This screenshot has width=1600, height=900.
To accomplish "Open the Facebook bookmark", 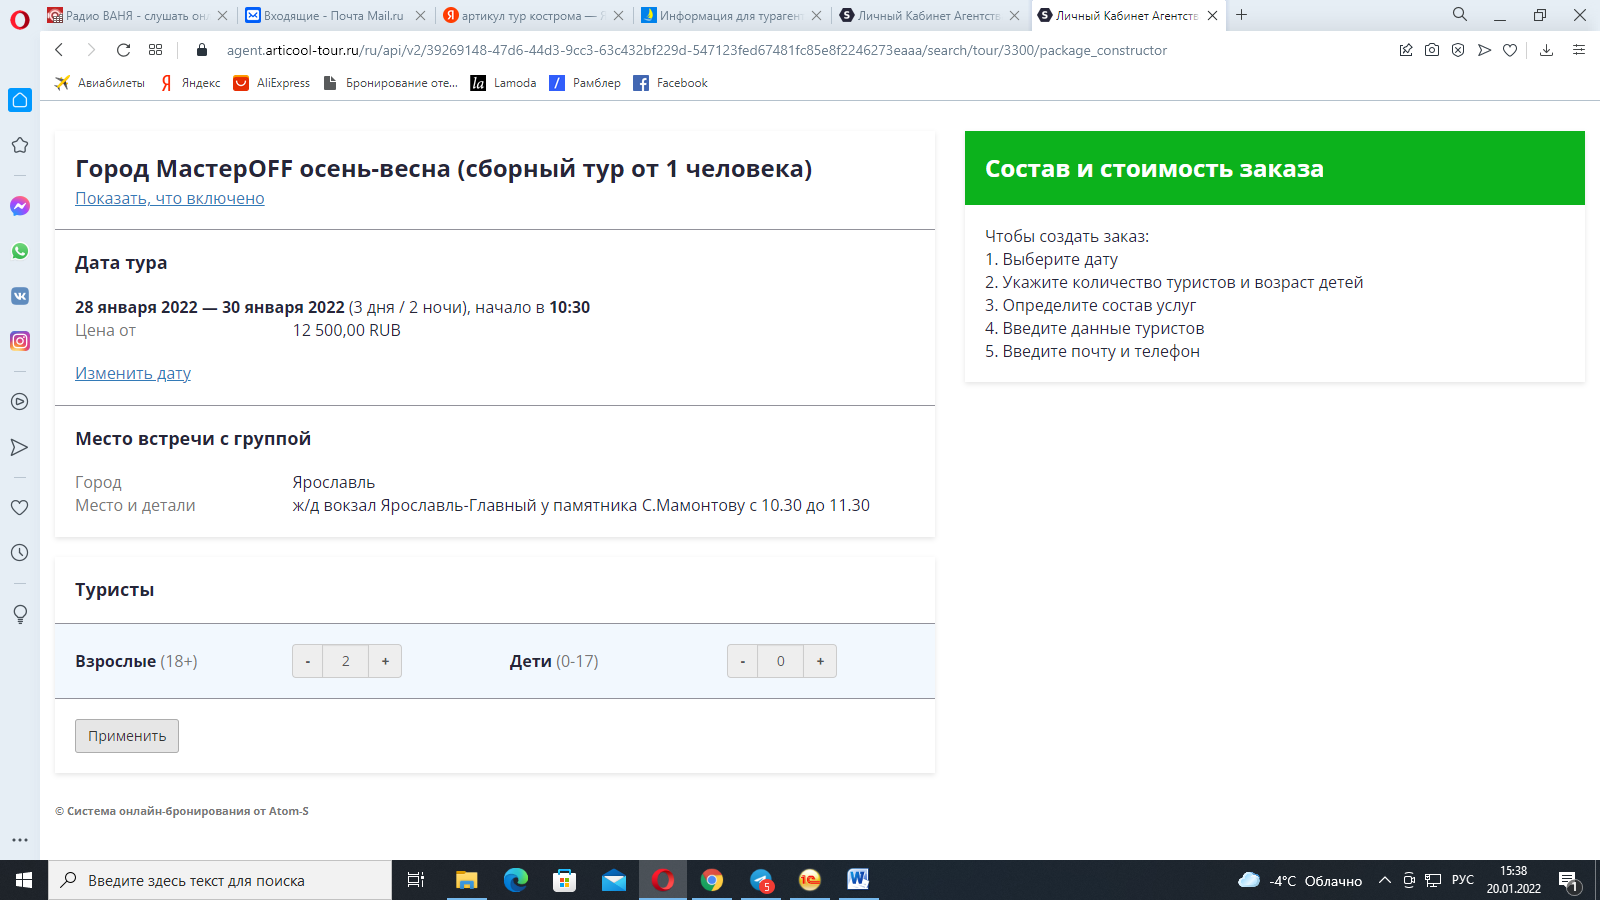I will click(671, 83).
